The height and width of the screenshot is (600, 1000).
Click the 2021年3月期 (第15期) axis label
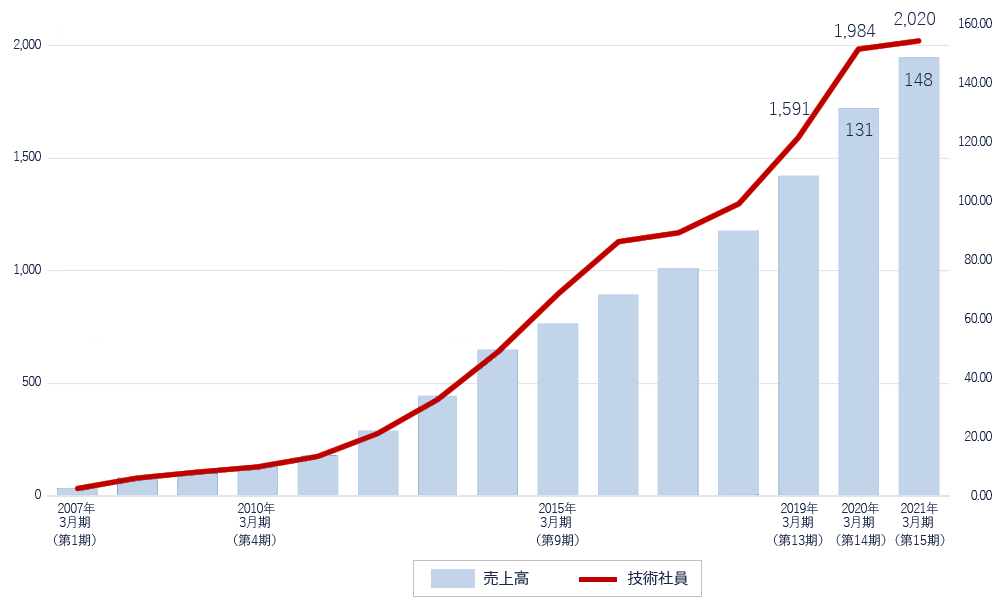(919, 524)
